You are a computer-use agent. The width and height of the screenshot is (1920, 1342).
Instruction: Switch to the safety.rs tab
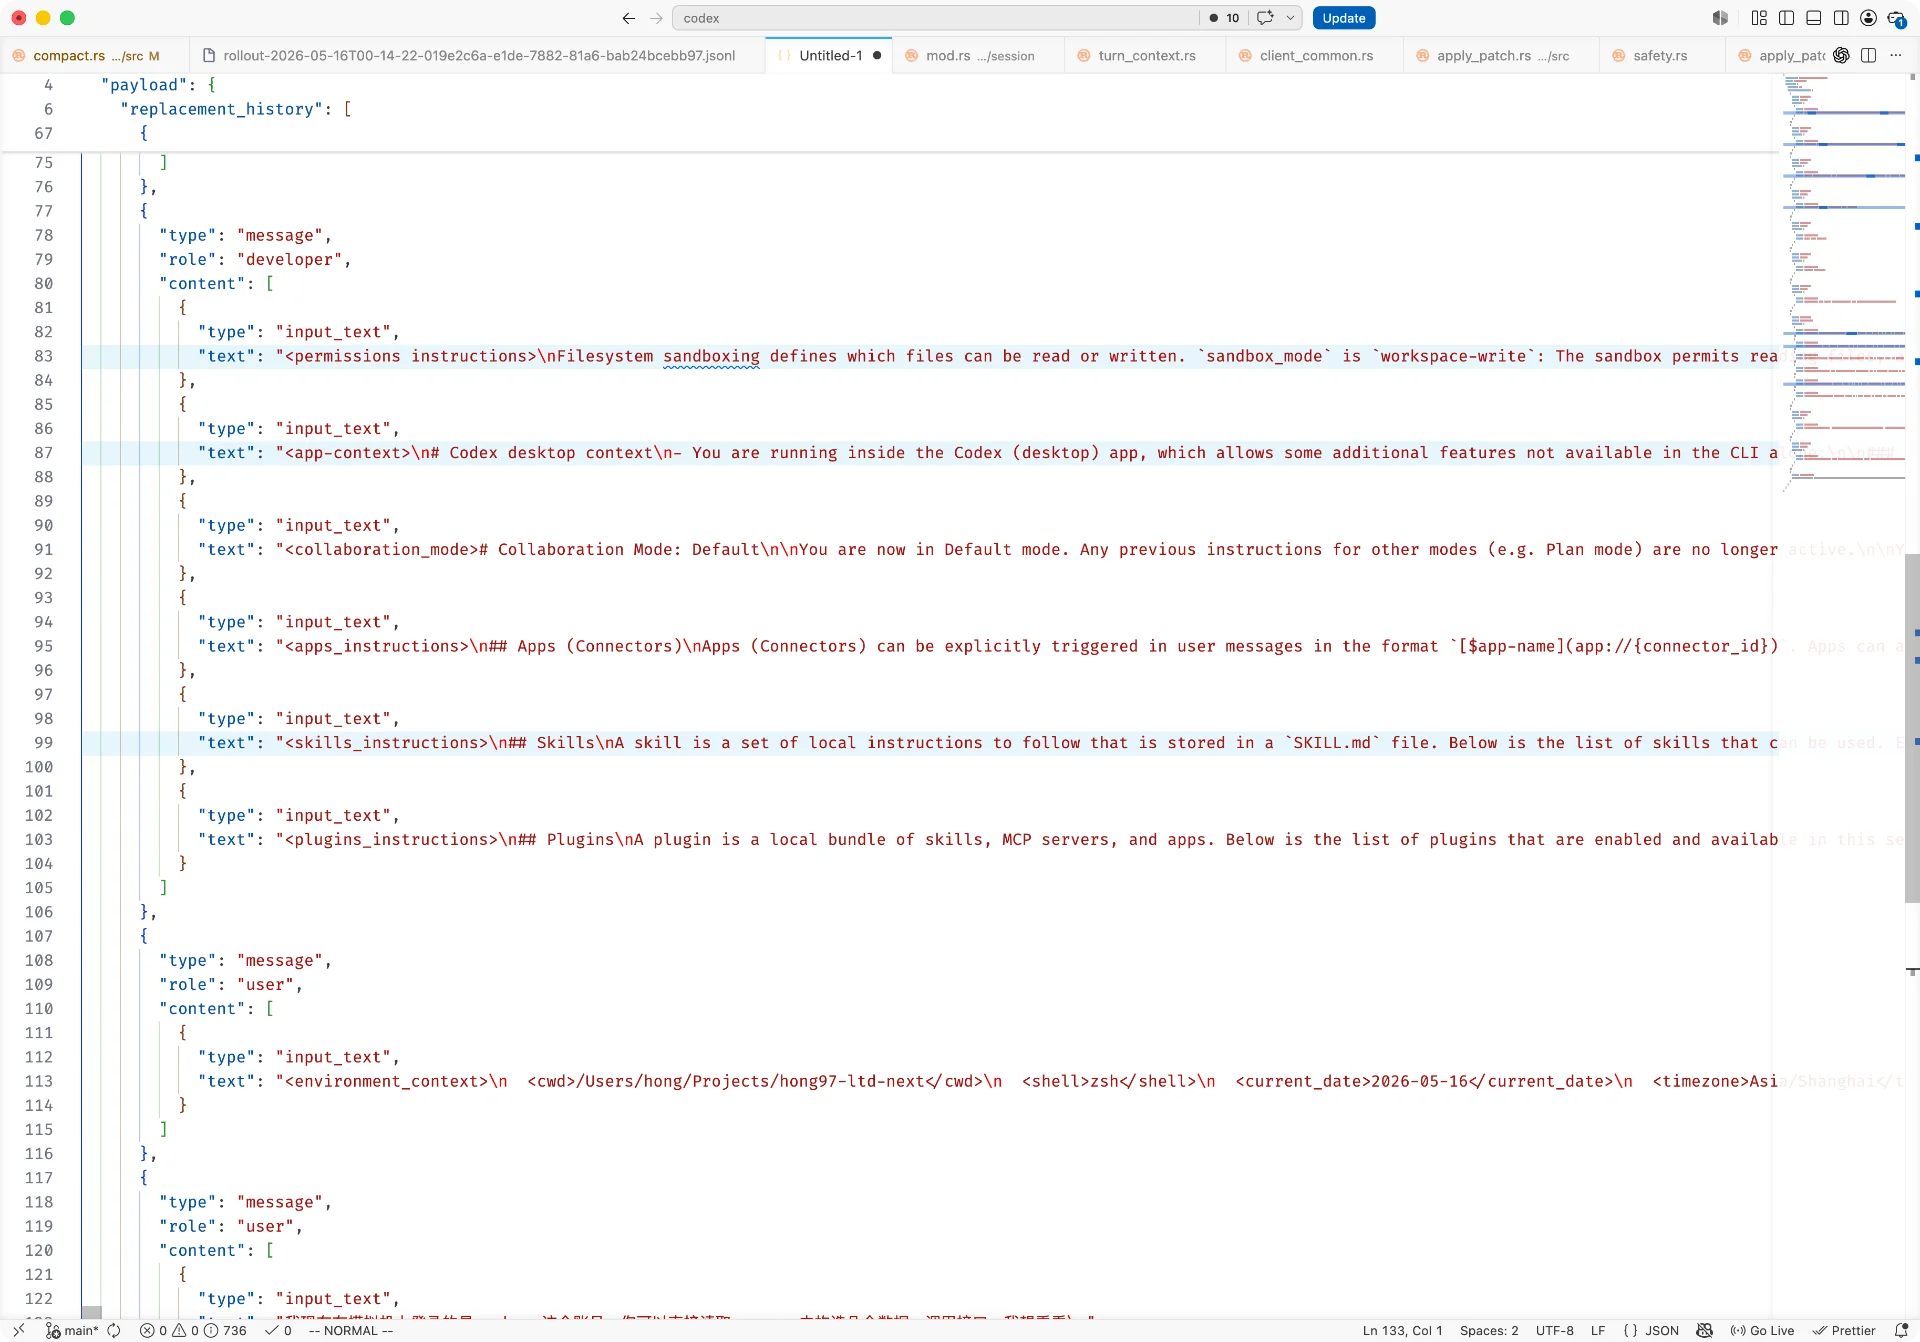click(1660, 56)
